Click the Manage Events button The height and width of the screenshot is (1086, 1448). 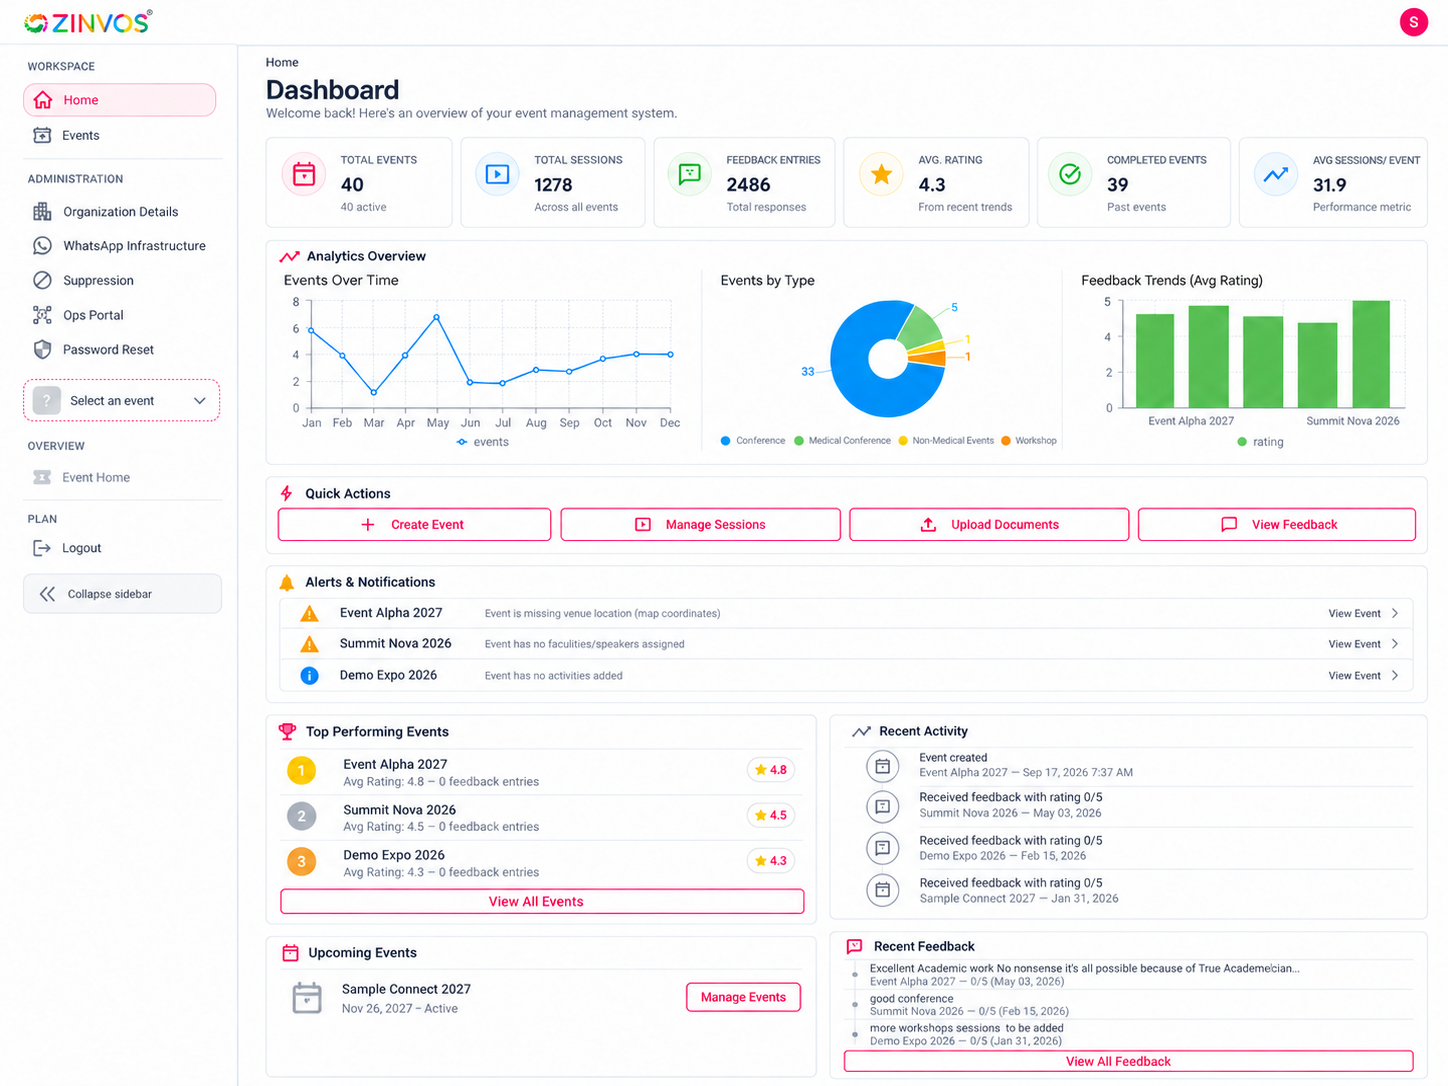coord(743,997)
